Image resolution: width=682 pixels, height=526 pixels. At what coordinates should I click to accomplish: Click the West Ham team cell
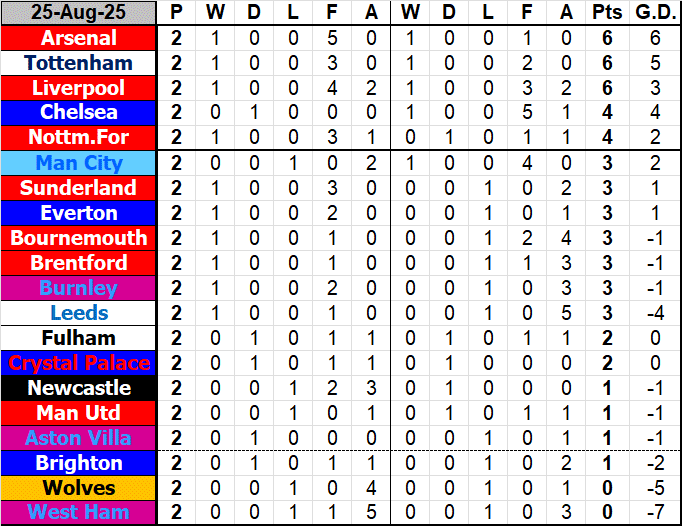pos(78,513)
